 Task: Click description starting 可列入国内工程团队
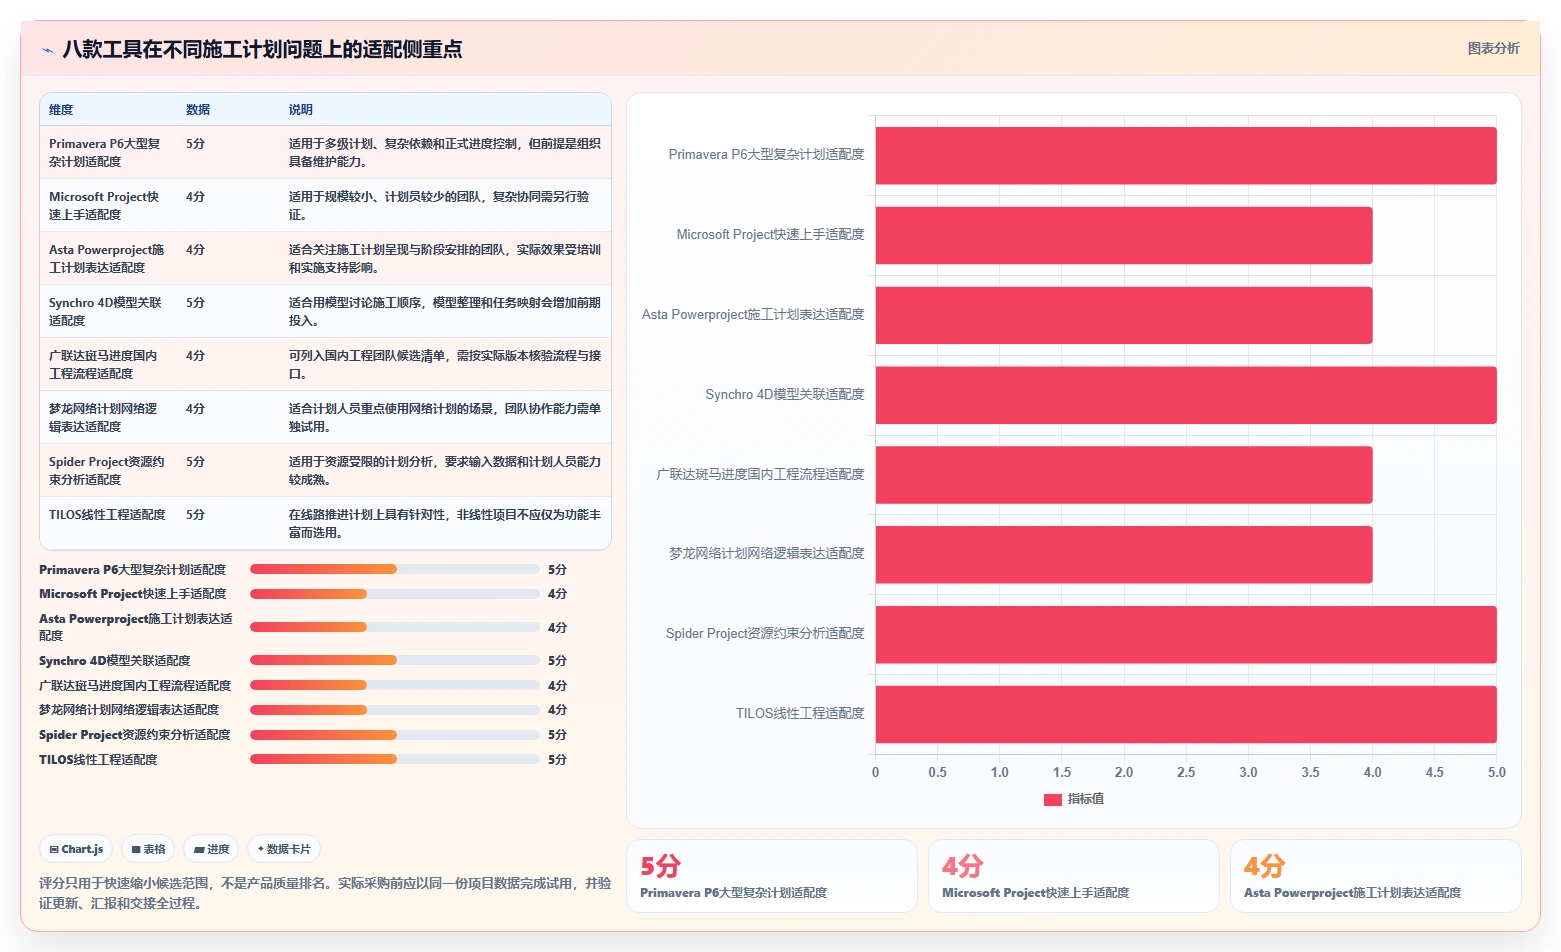coord(445,364)
